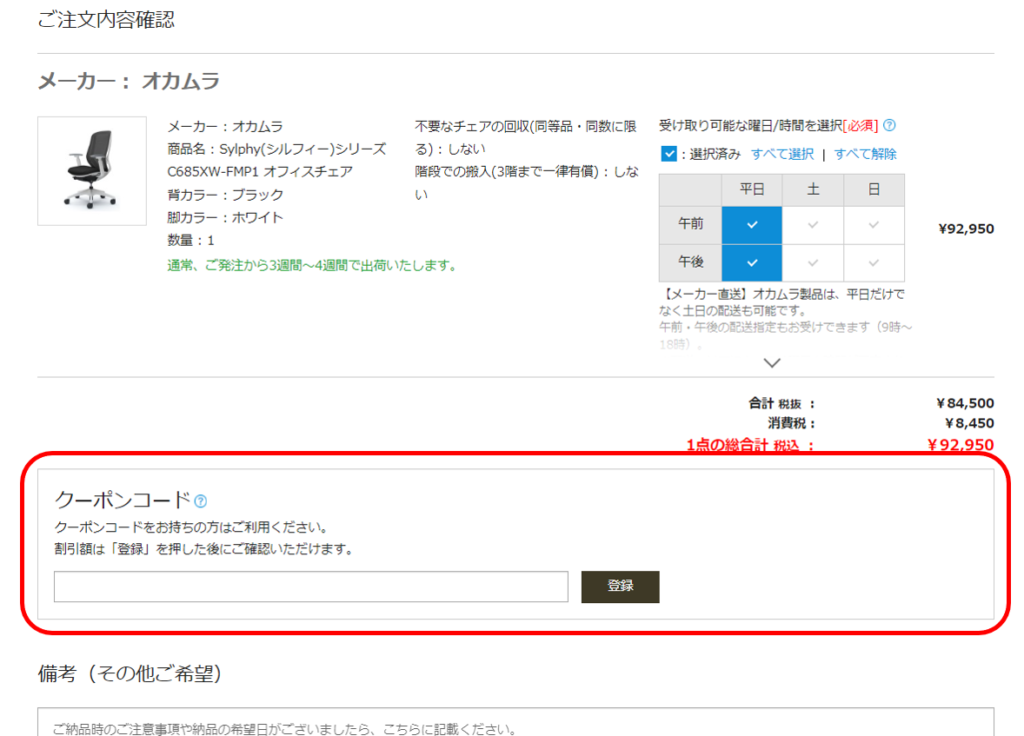This screenshot has height=736, width=1024.
Task: Toggle 平日 午後 delivery slot
Action: click(752, 263)
